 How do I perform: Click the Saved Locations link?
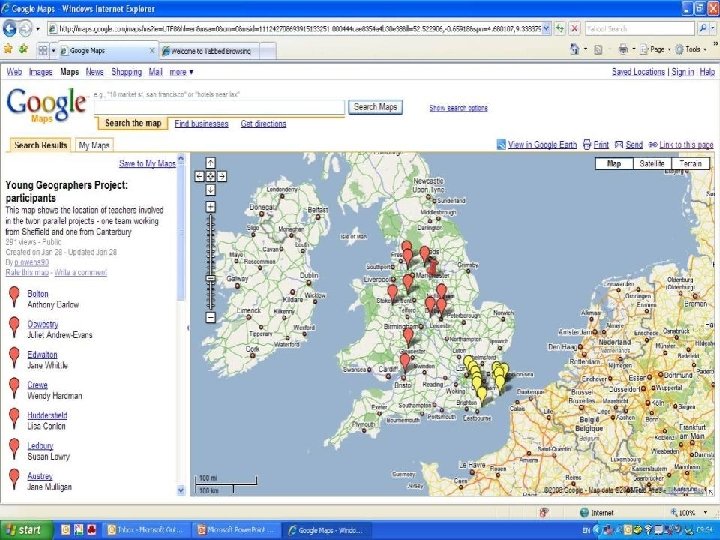point(638,72)
